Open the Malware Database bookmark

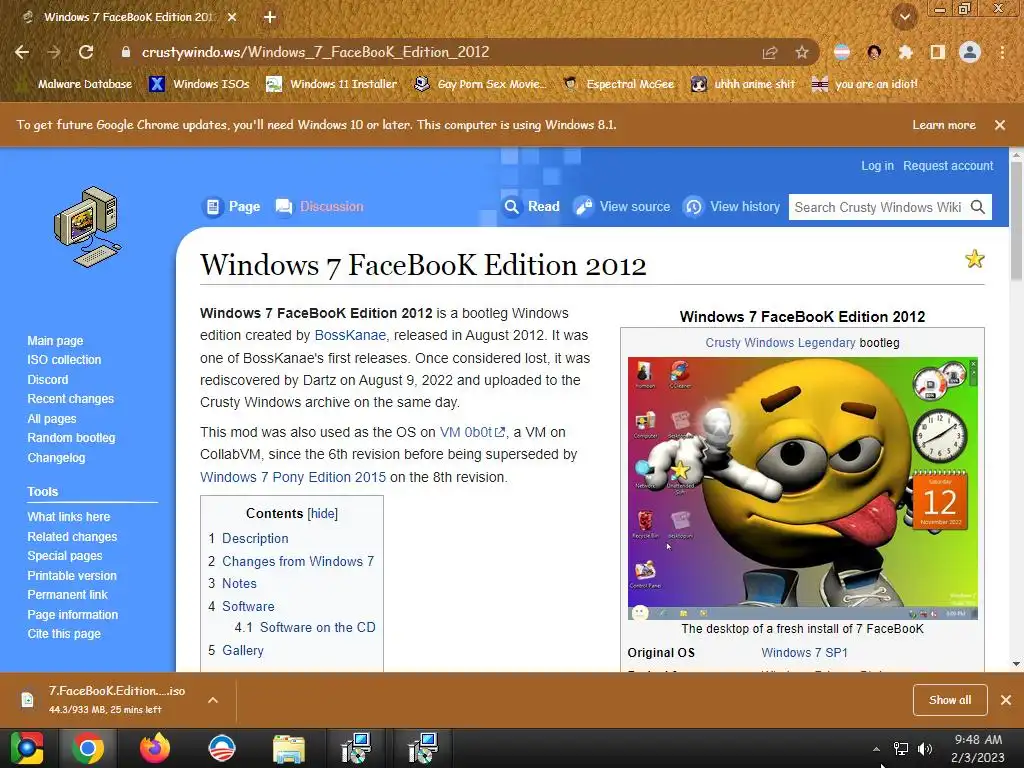[x=76, y=84]
